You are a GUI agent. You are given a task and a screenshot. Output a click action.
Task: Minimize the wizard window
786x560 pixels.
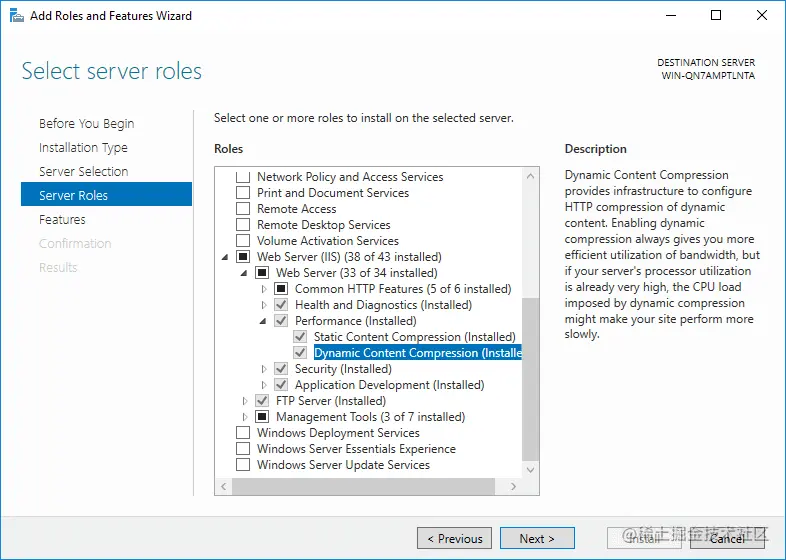pos(671,16)
